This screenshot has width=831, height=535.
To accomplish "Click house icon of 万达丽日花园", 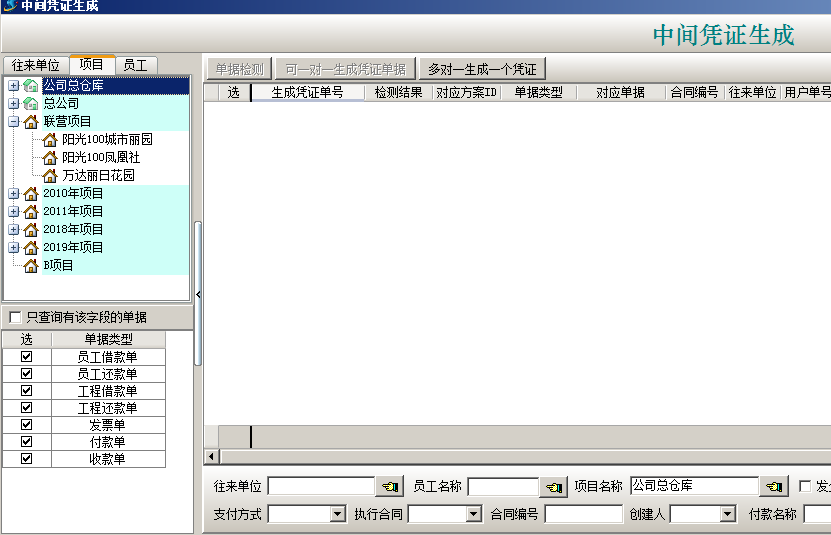I will (50, 176).
